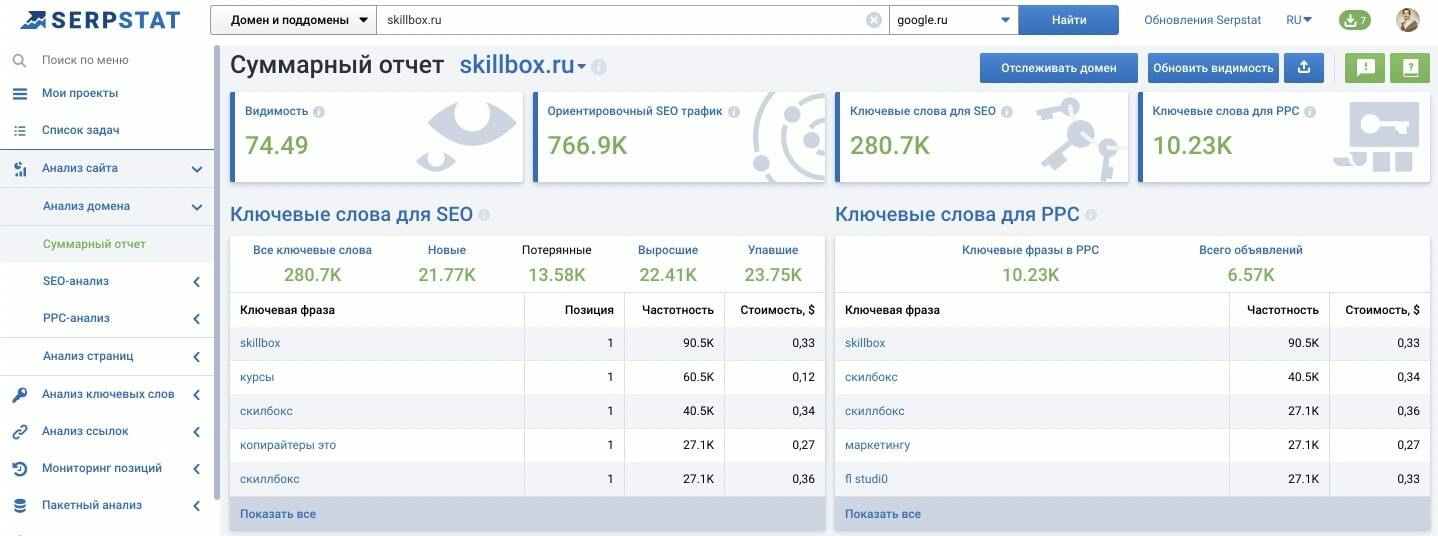Sort SEO table by Позиция column
The image size is (1438, 536).
[589, 310]
